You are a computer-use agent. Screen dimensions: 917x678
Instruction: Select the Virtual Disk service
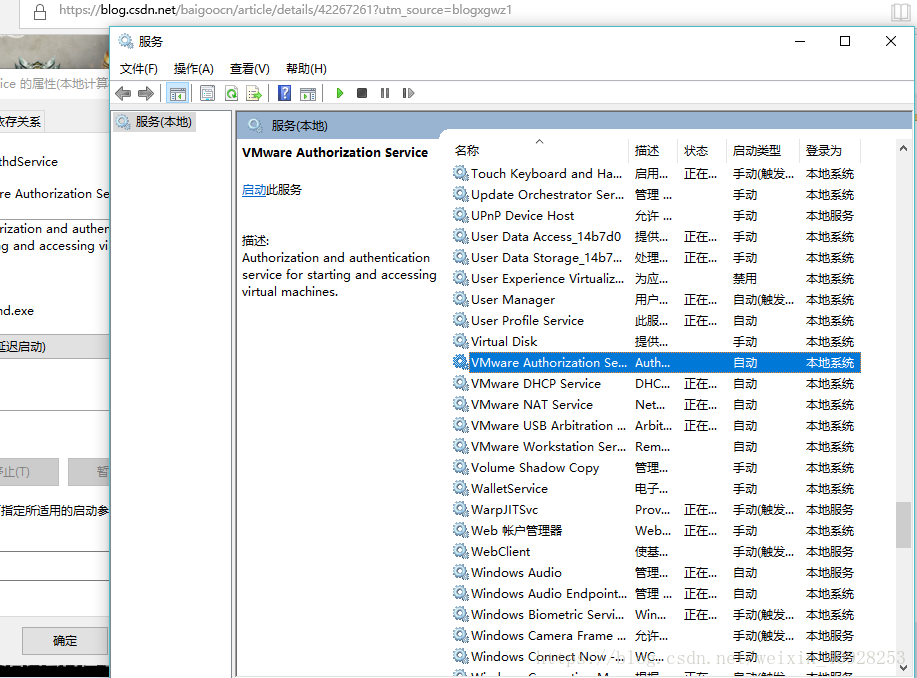coord(656,342)
